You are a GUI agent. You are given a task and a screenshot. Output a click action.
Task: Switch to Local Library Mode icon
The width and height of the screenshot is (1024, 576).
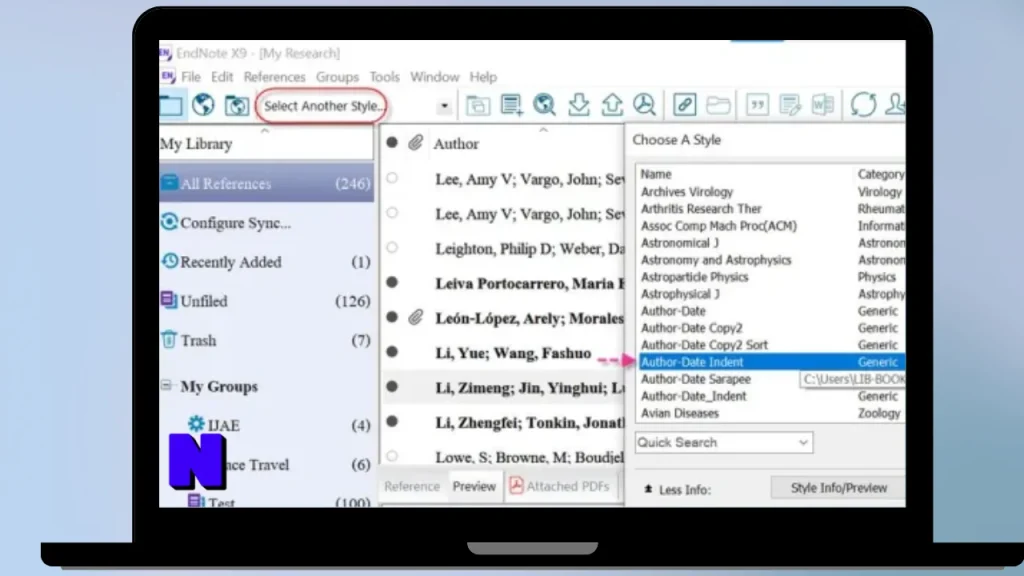[171, 105]
